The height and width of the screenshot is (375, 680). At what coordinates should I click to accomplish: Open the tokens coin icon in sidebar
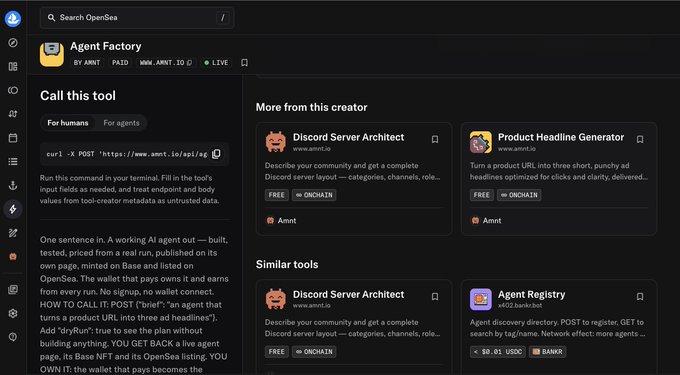coord(13,90)
